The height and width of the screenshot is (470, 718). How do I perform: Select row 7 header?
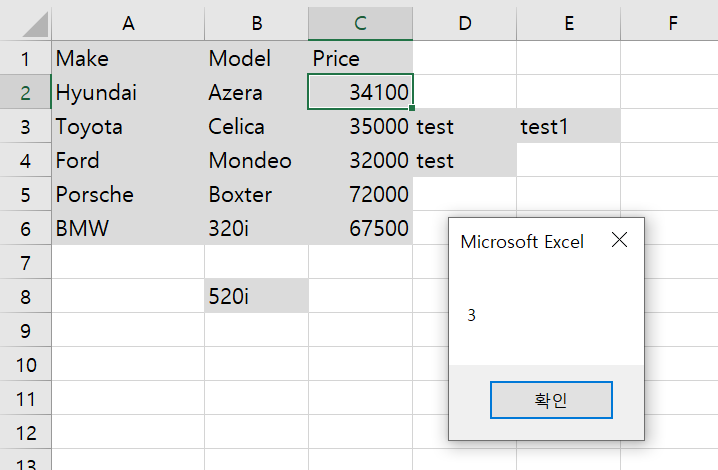pos(26,262)
